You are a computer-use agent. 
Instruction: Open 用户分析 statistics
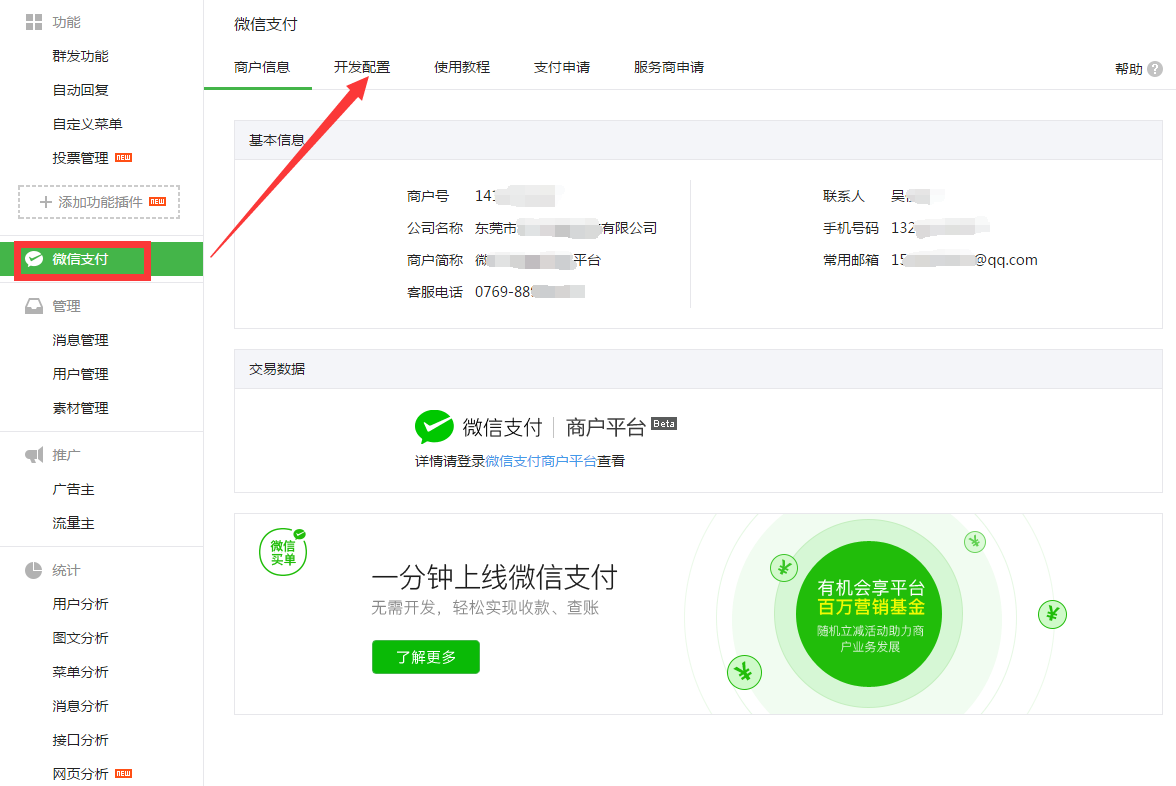(x=80, y=604)
